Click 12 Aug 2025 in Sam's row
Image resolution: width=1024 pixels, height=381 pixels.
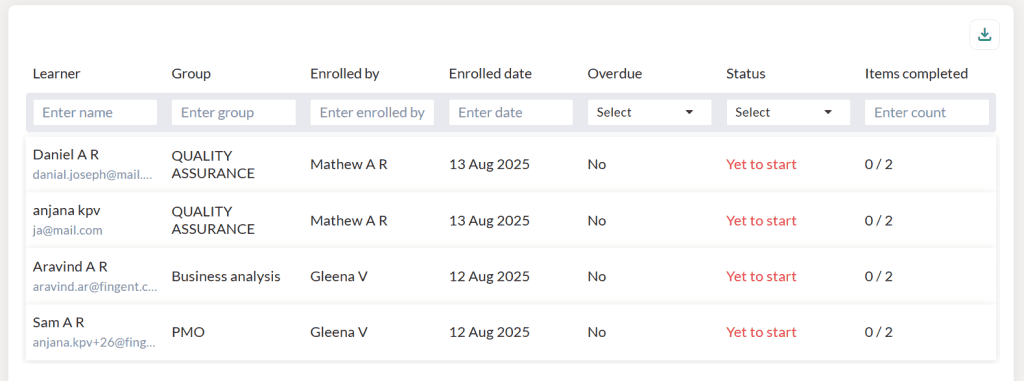click(x=489, y=333)
